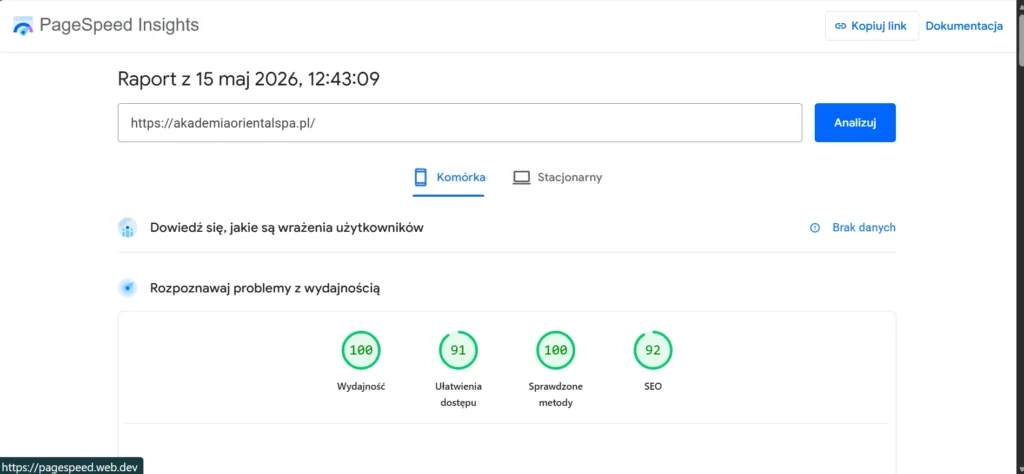
Task: Select the Wydajność score gauge of 100
Action: (x=361, y=350)
